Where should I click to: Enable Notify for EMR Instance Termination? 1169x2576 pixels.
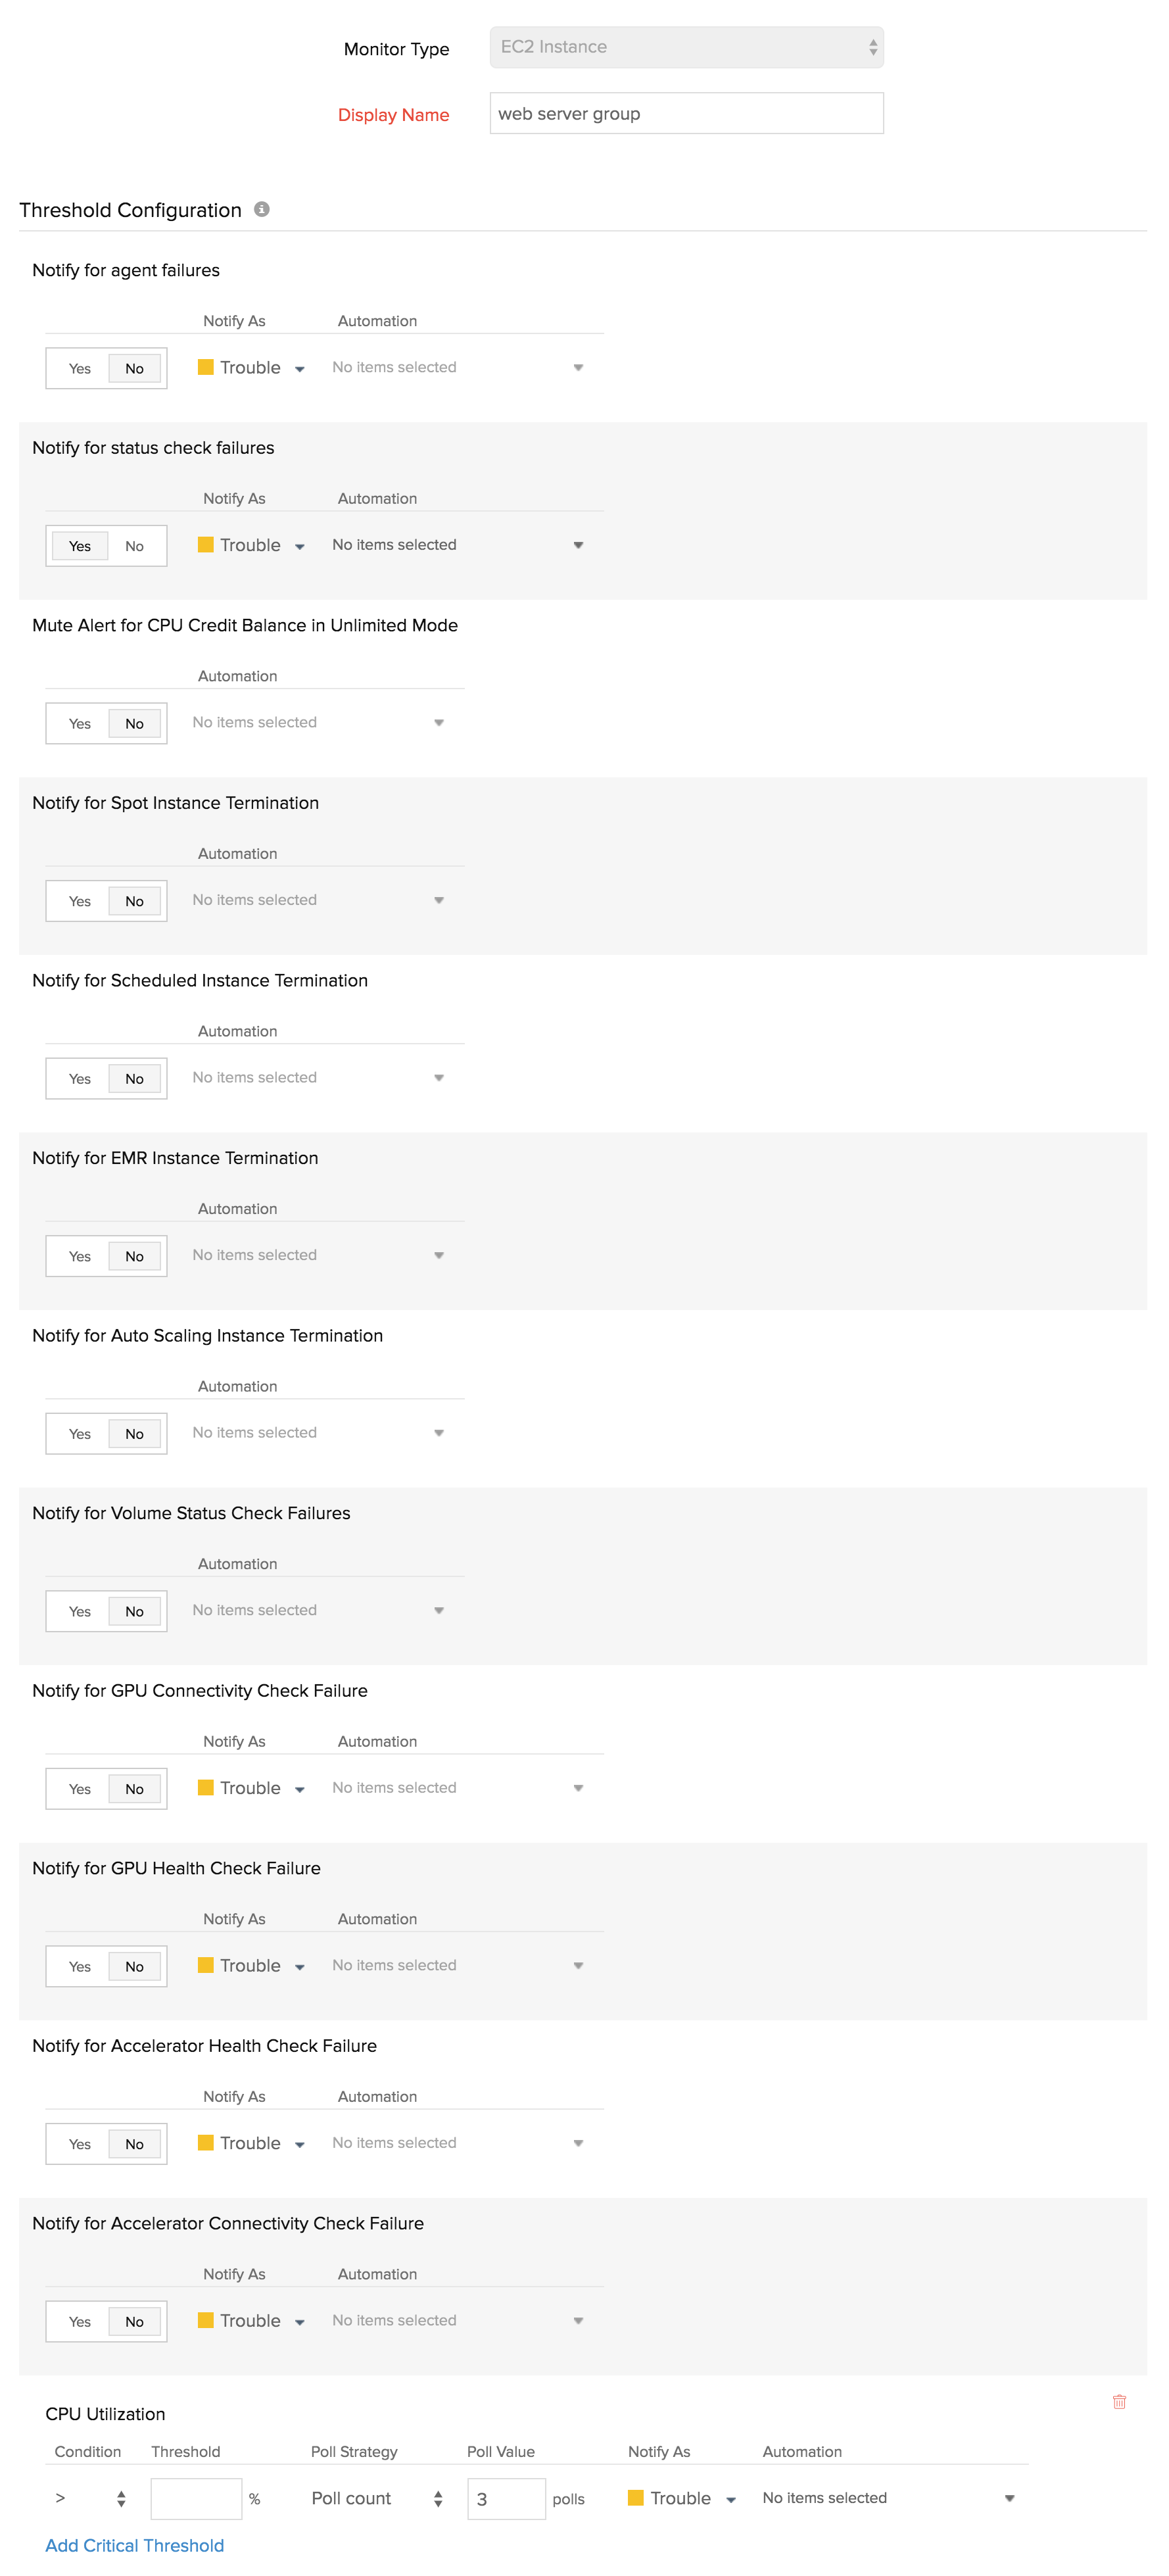(x=79, y=1256)
